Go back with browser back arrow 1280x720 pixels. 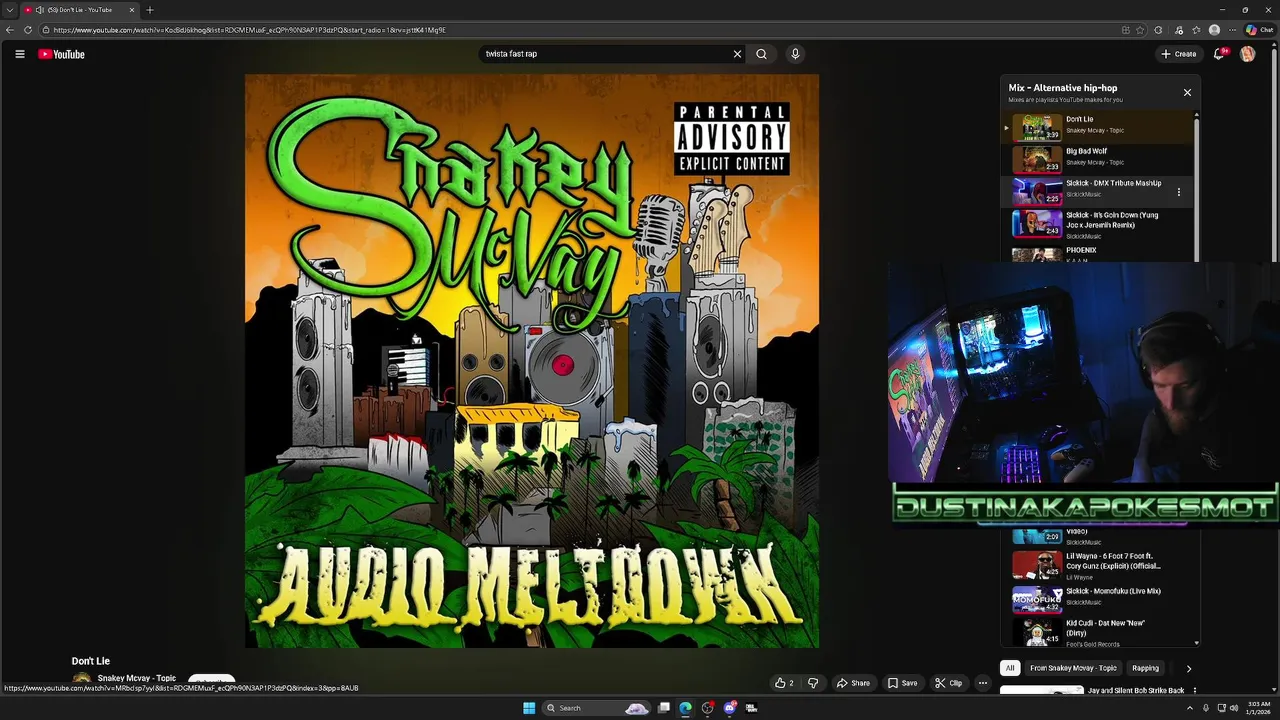click(10, 30)
